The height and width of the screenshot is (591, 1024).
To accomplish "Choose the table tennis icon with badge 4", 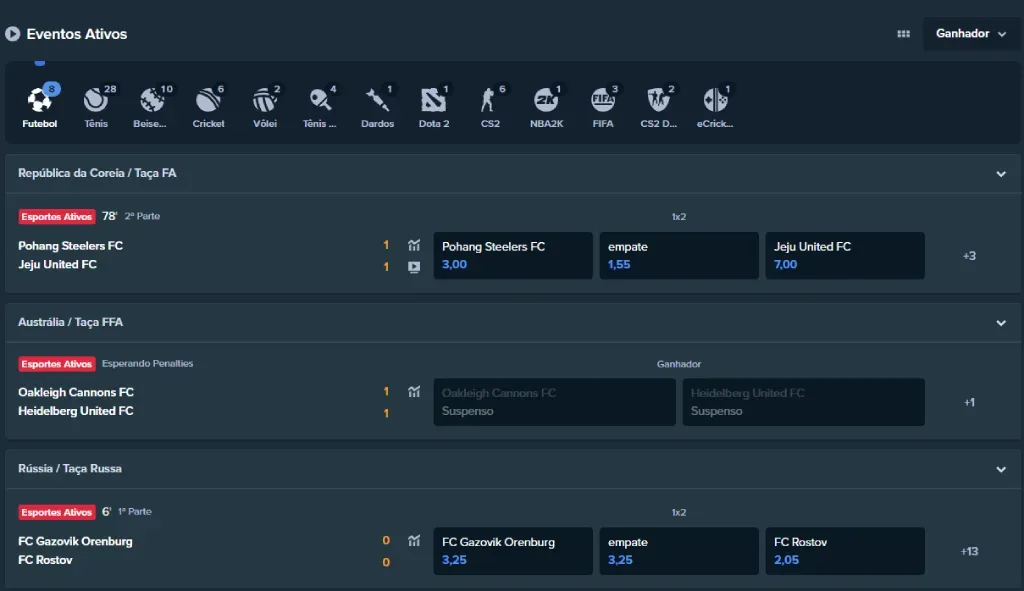I will (x=321, y=100).
